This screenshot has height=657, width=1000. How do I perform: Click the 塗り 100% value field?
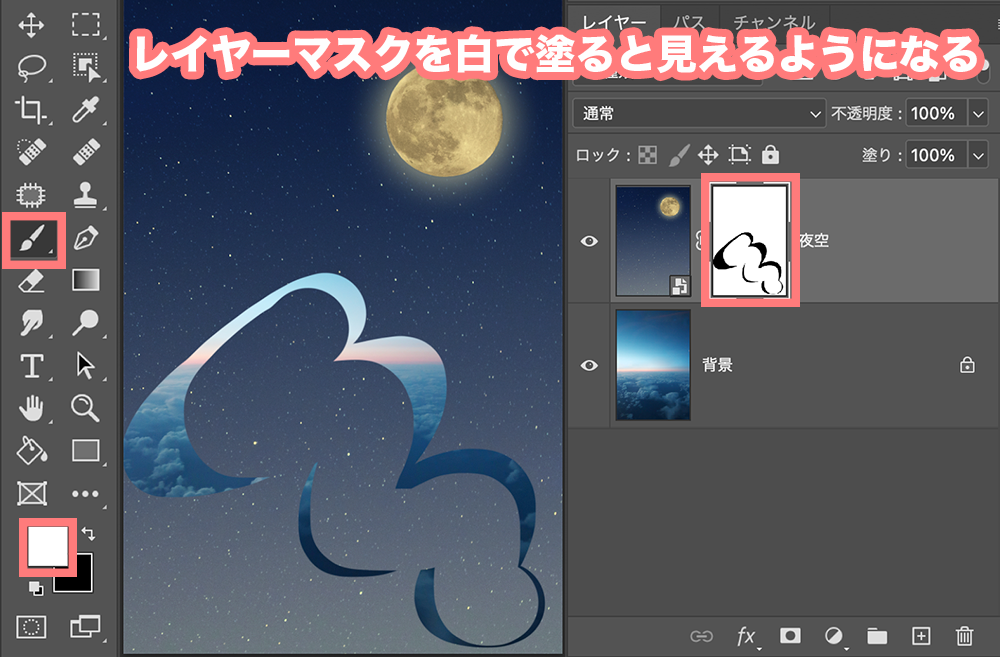coord(936,155)
